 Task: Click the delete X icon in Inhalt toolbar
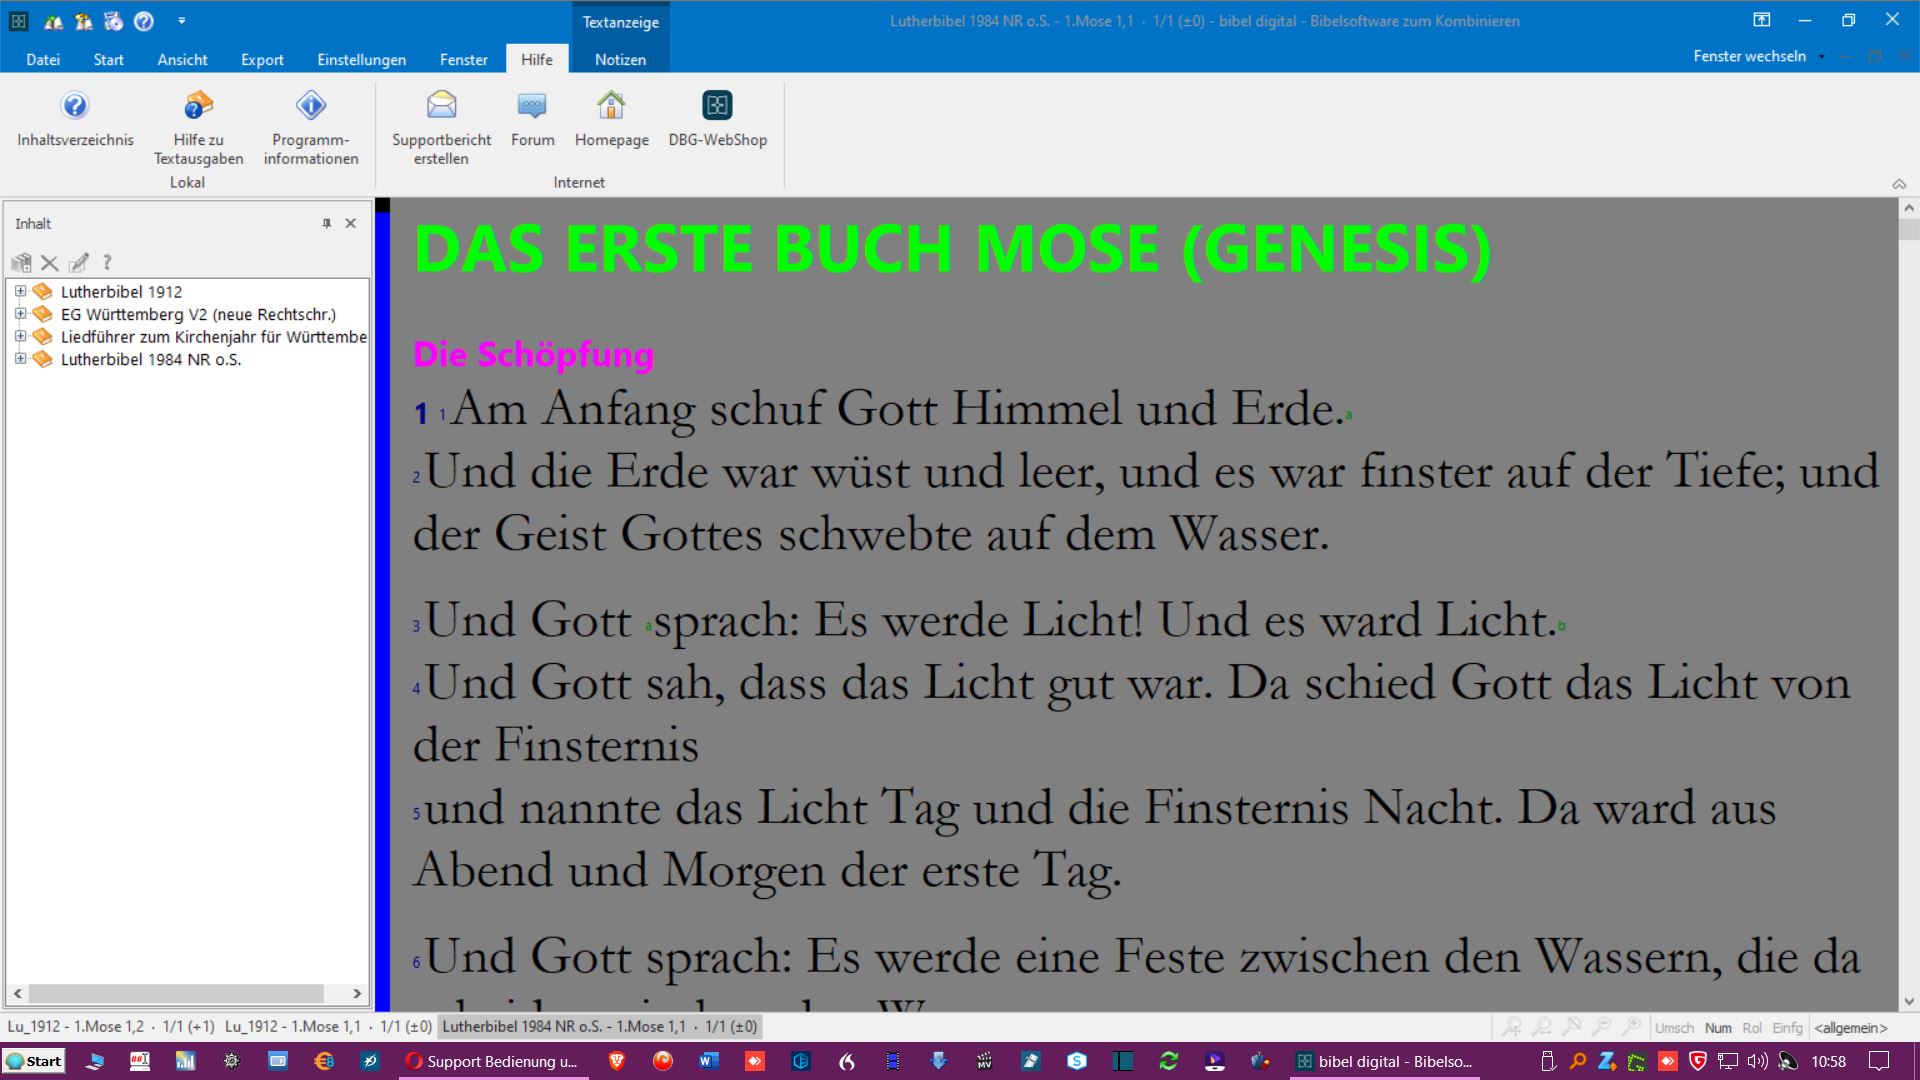(49, 263)
